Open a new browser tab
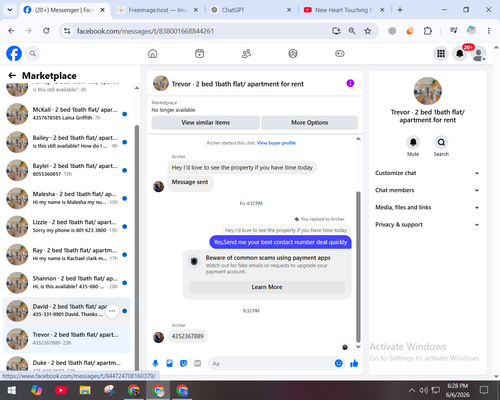 (400, 10)
